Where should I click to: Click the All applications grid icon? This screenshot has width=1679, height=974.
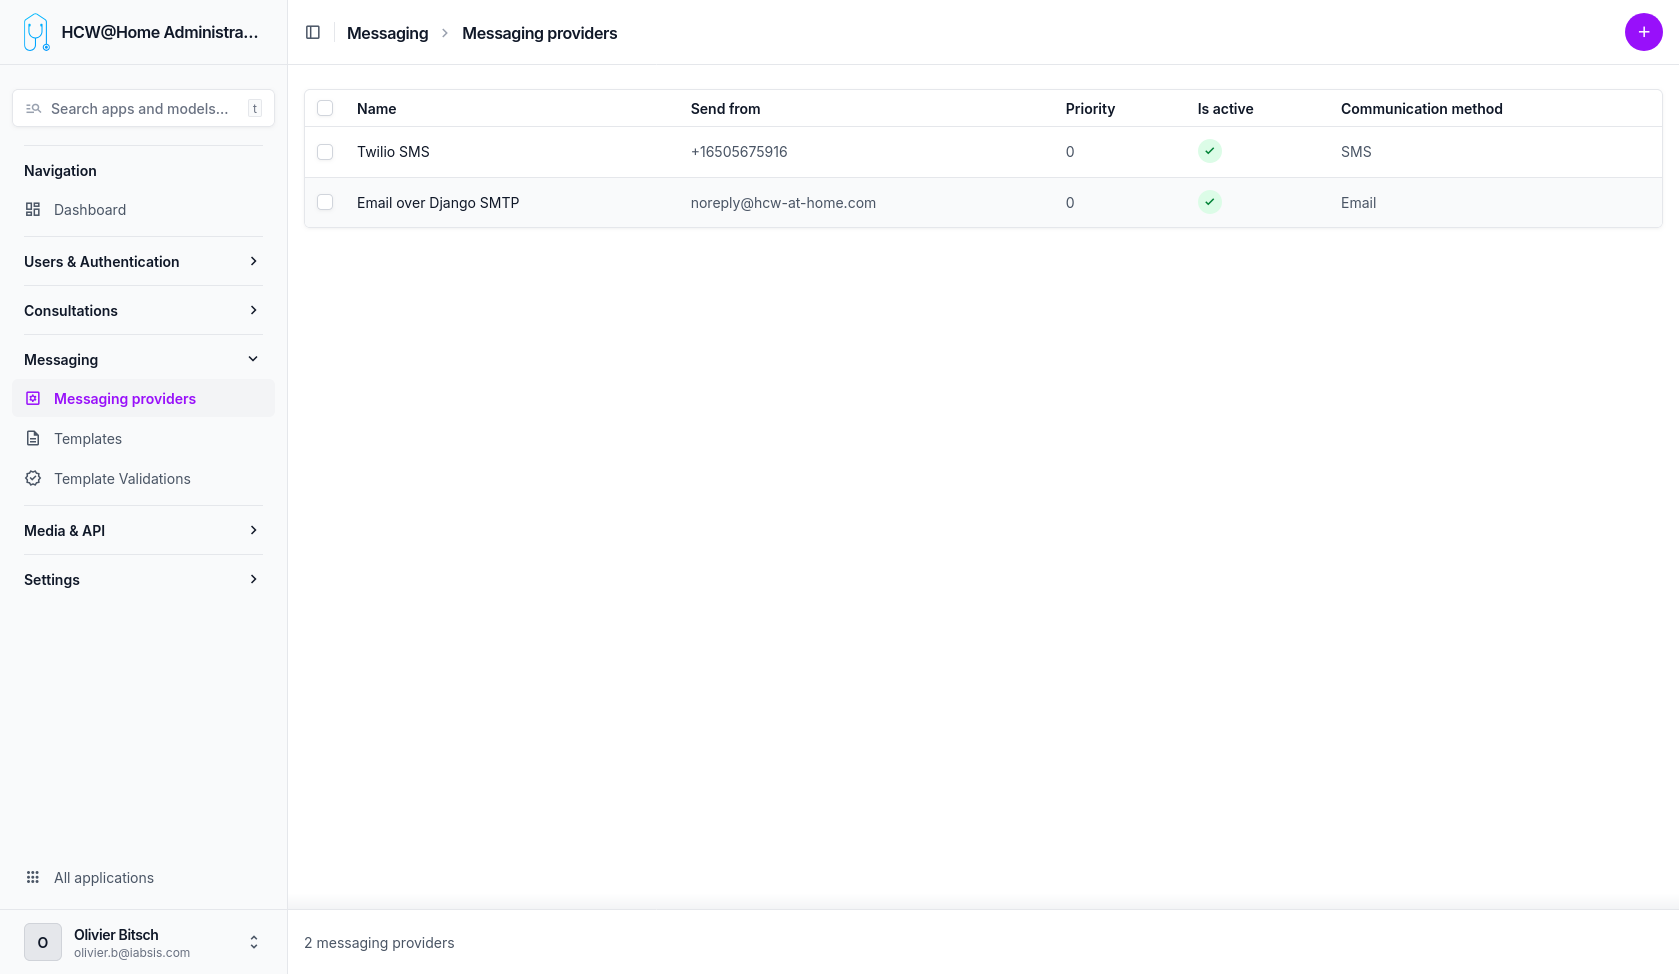pos(33,878)
